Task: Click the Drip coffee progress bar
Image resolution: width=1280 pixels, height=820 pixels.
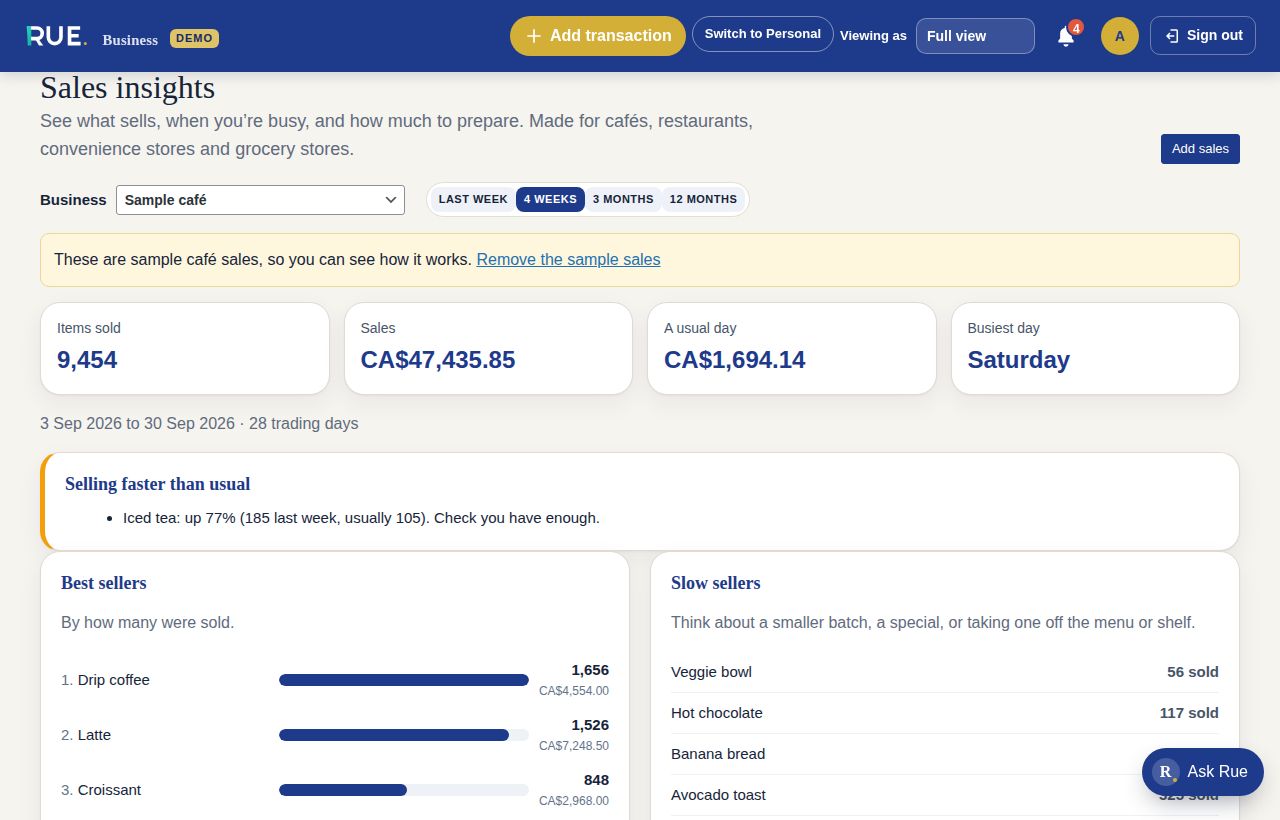Action: (x=404, y=680)
